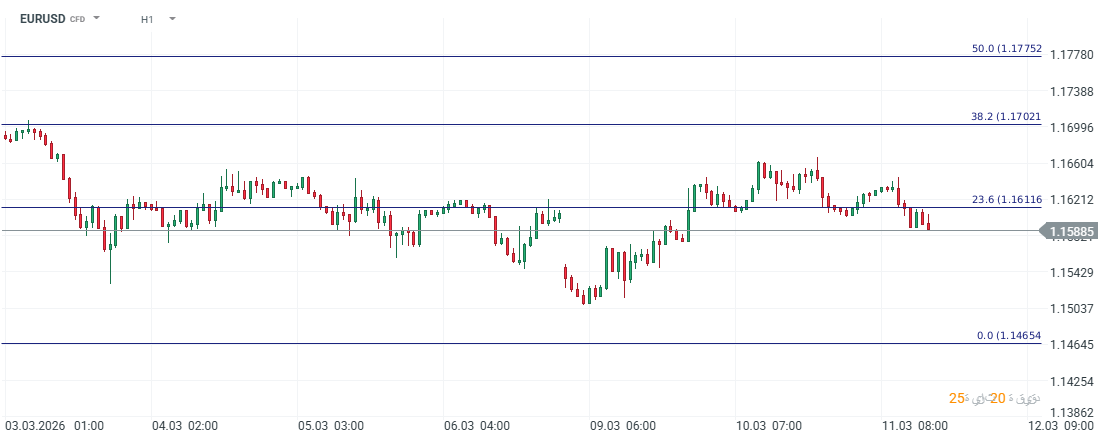The height and width of the screenshot is (442, 1109).
Task: Click the 03.03.2026 01:00 time axis label
Action: [x=53, y=425]
